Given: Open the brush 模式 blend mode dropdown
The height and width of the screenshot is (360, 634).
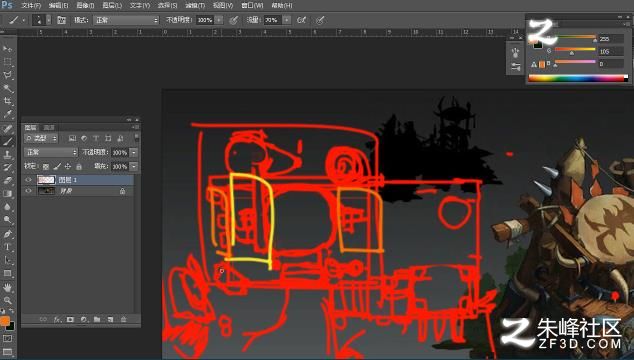Looking at the screenshot, I should [126, 20].
